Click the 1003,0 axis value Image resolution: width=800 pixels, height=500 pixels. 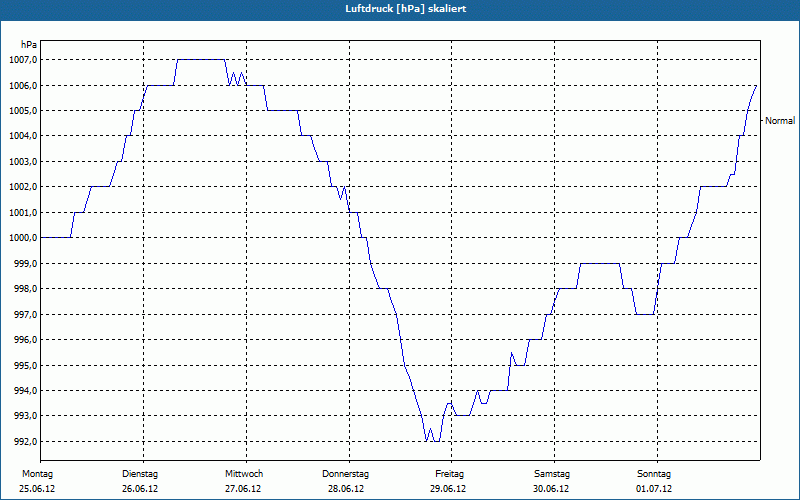[23, 162]
